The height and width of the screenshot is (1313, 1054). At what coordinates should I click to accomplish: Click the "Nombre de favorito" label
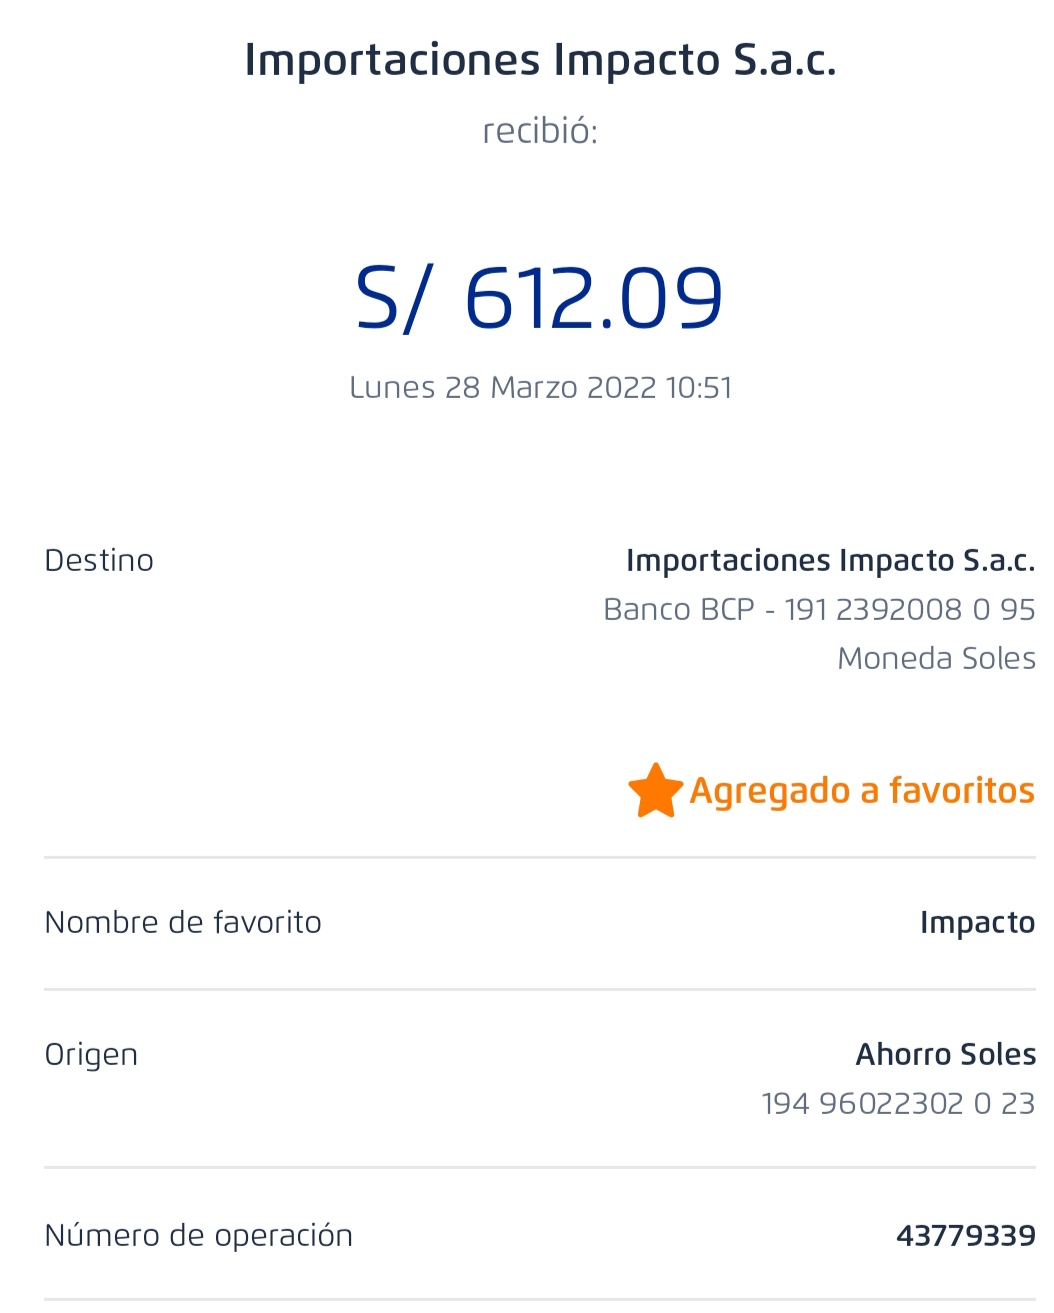(183, 922)
